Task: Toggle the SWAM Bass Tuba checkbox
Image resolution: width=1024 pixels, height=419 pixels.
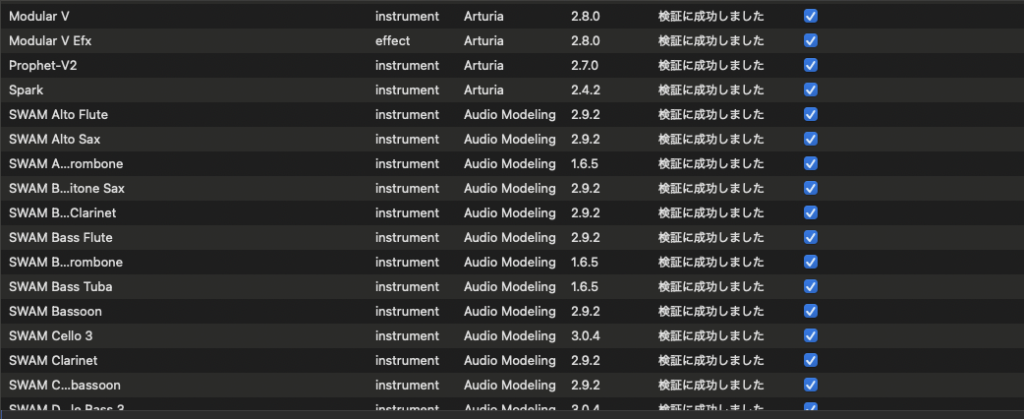Action: pyautogui.click(x=811, y=286)
